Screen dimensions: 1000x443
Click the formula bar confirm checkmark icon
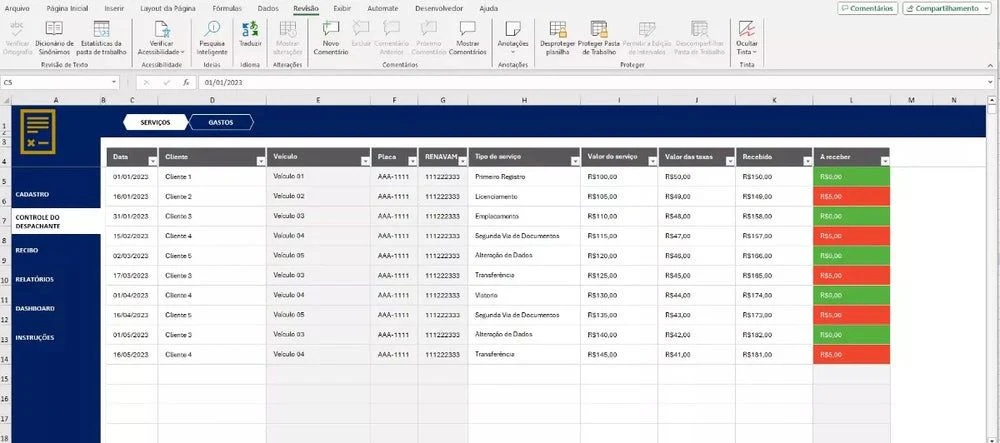click(x=166, y=83)
